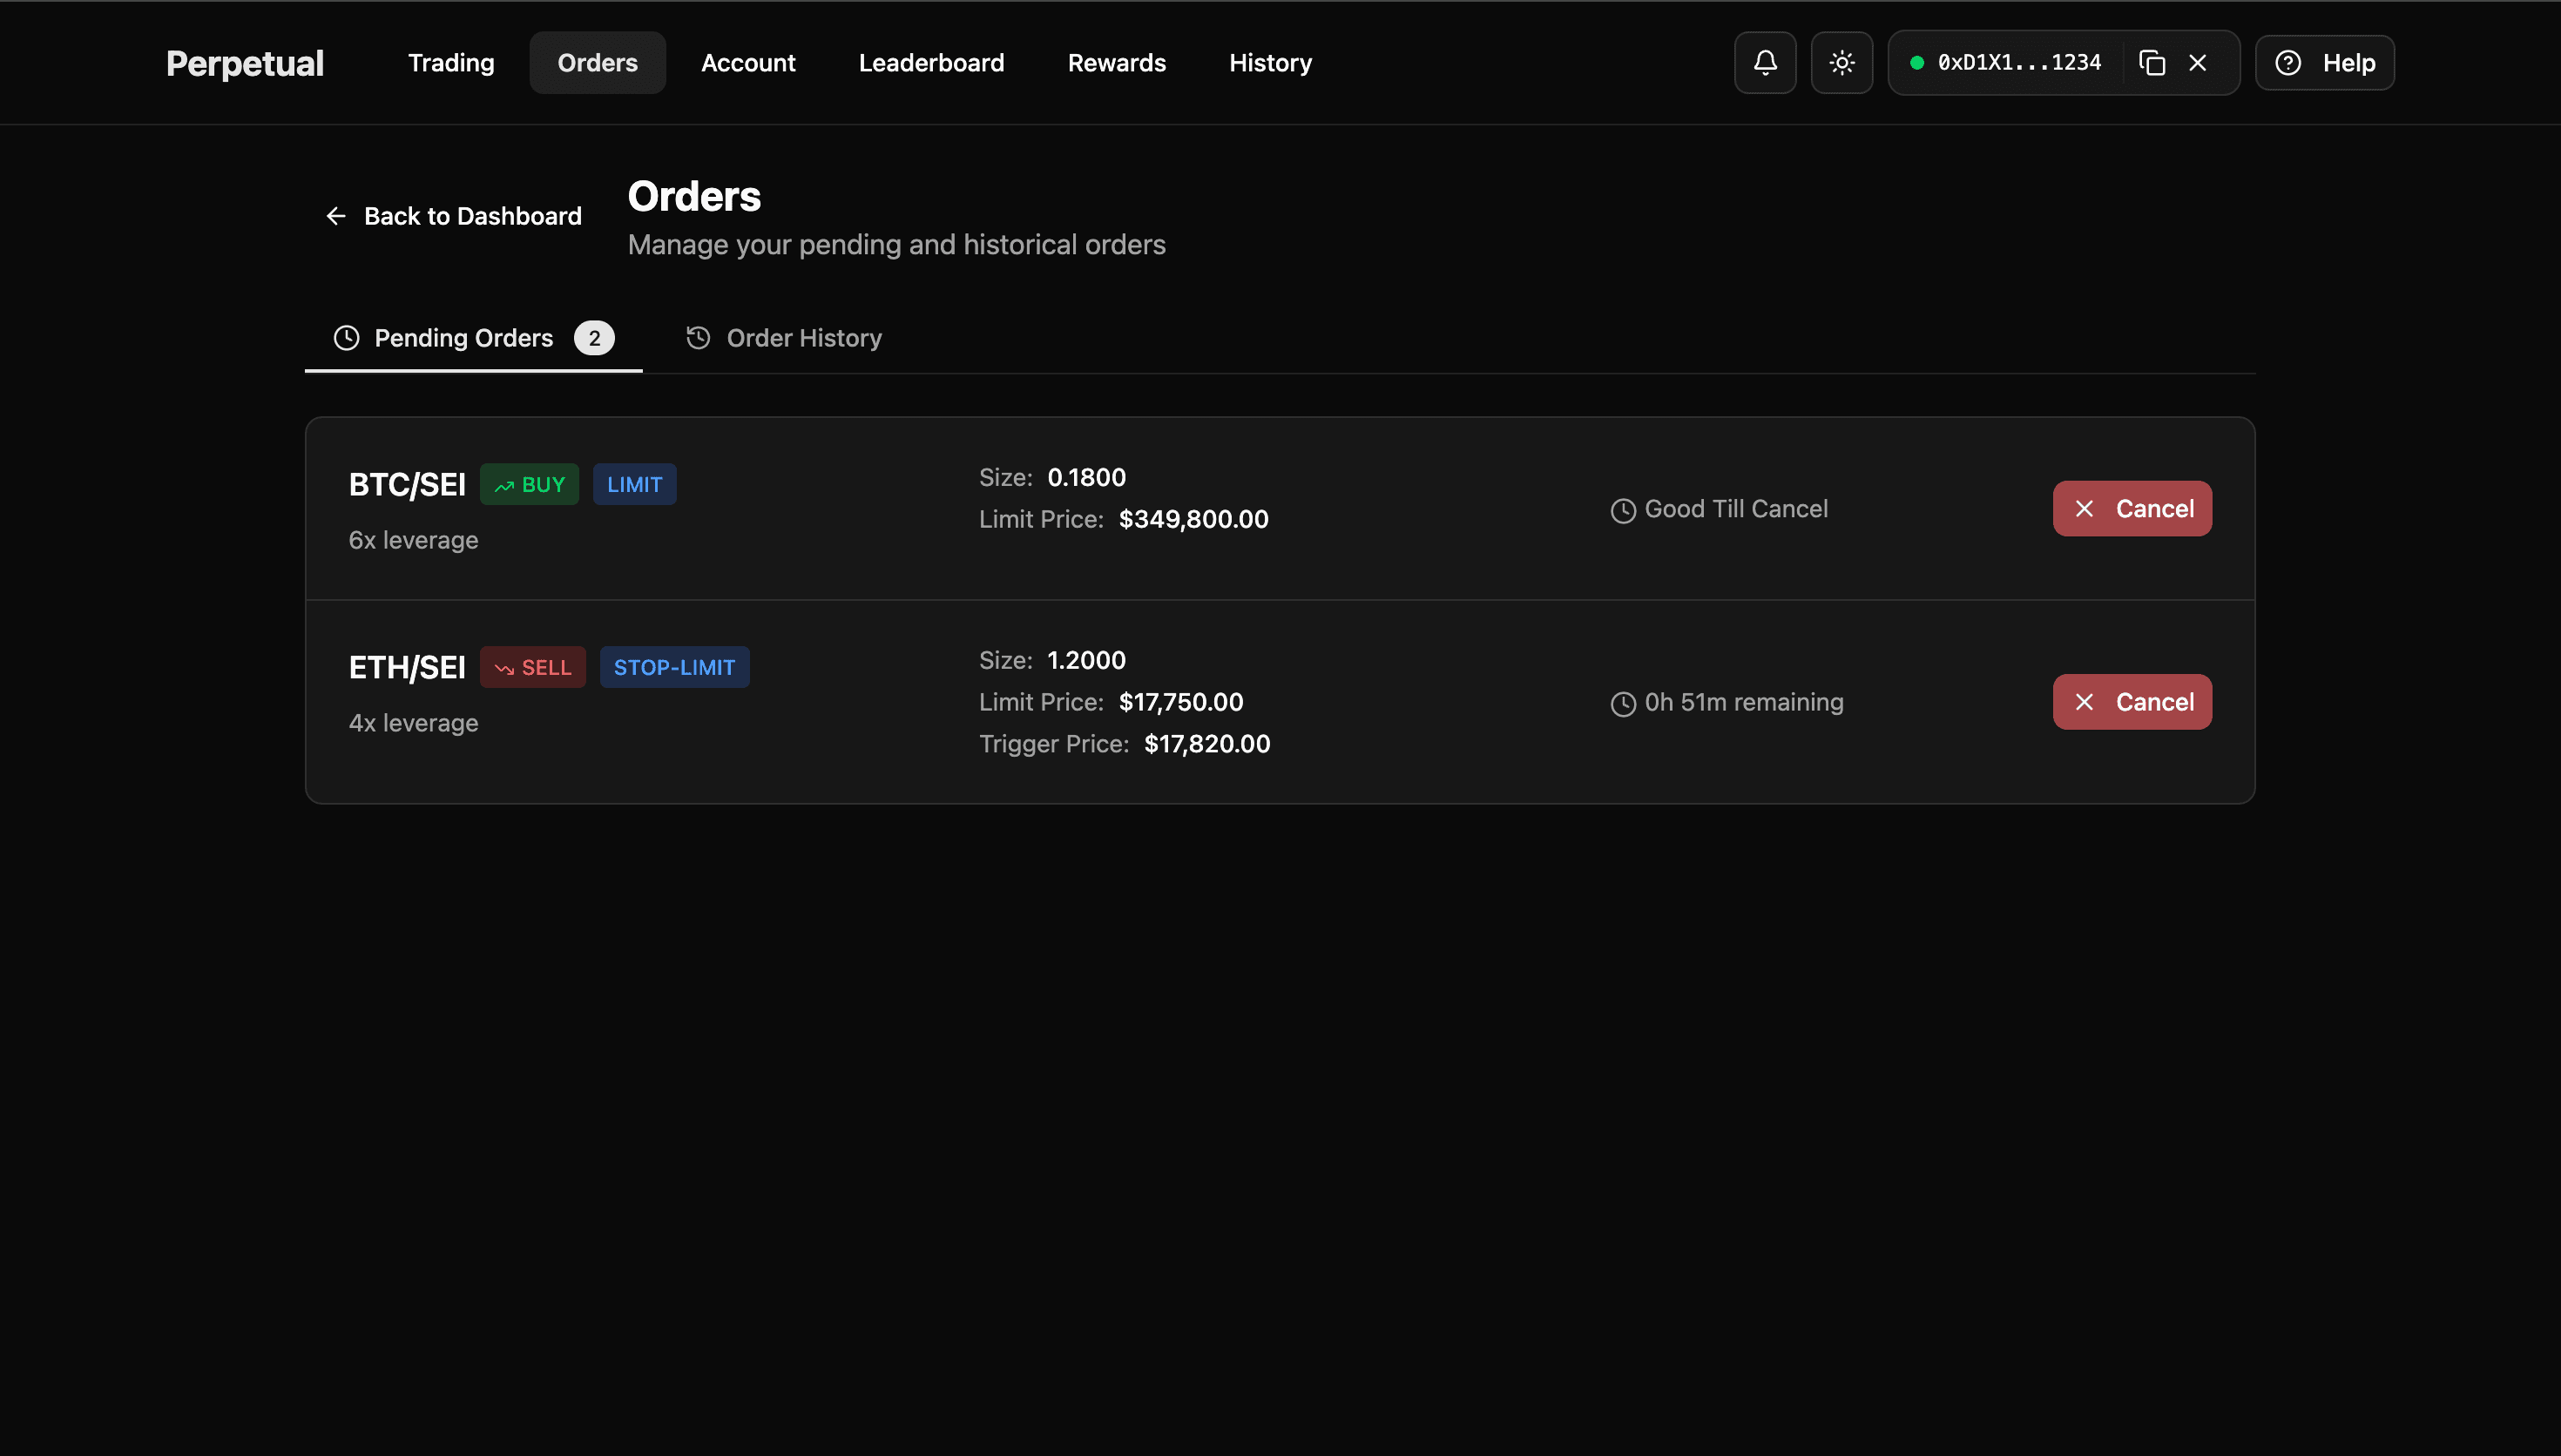Viewport: 2561px width, 1456px height.
Task: Copy wallet address with copy icon
Action: [x=2152, y=63]
